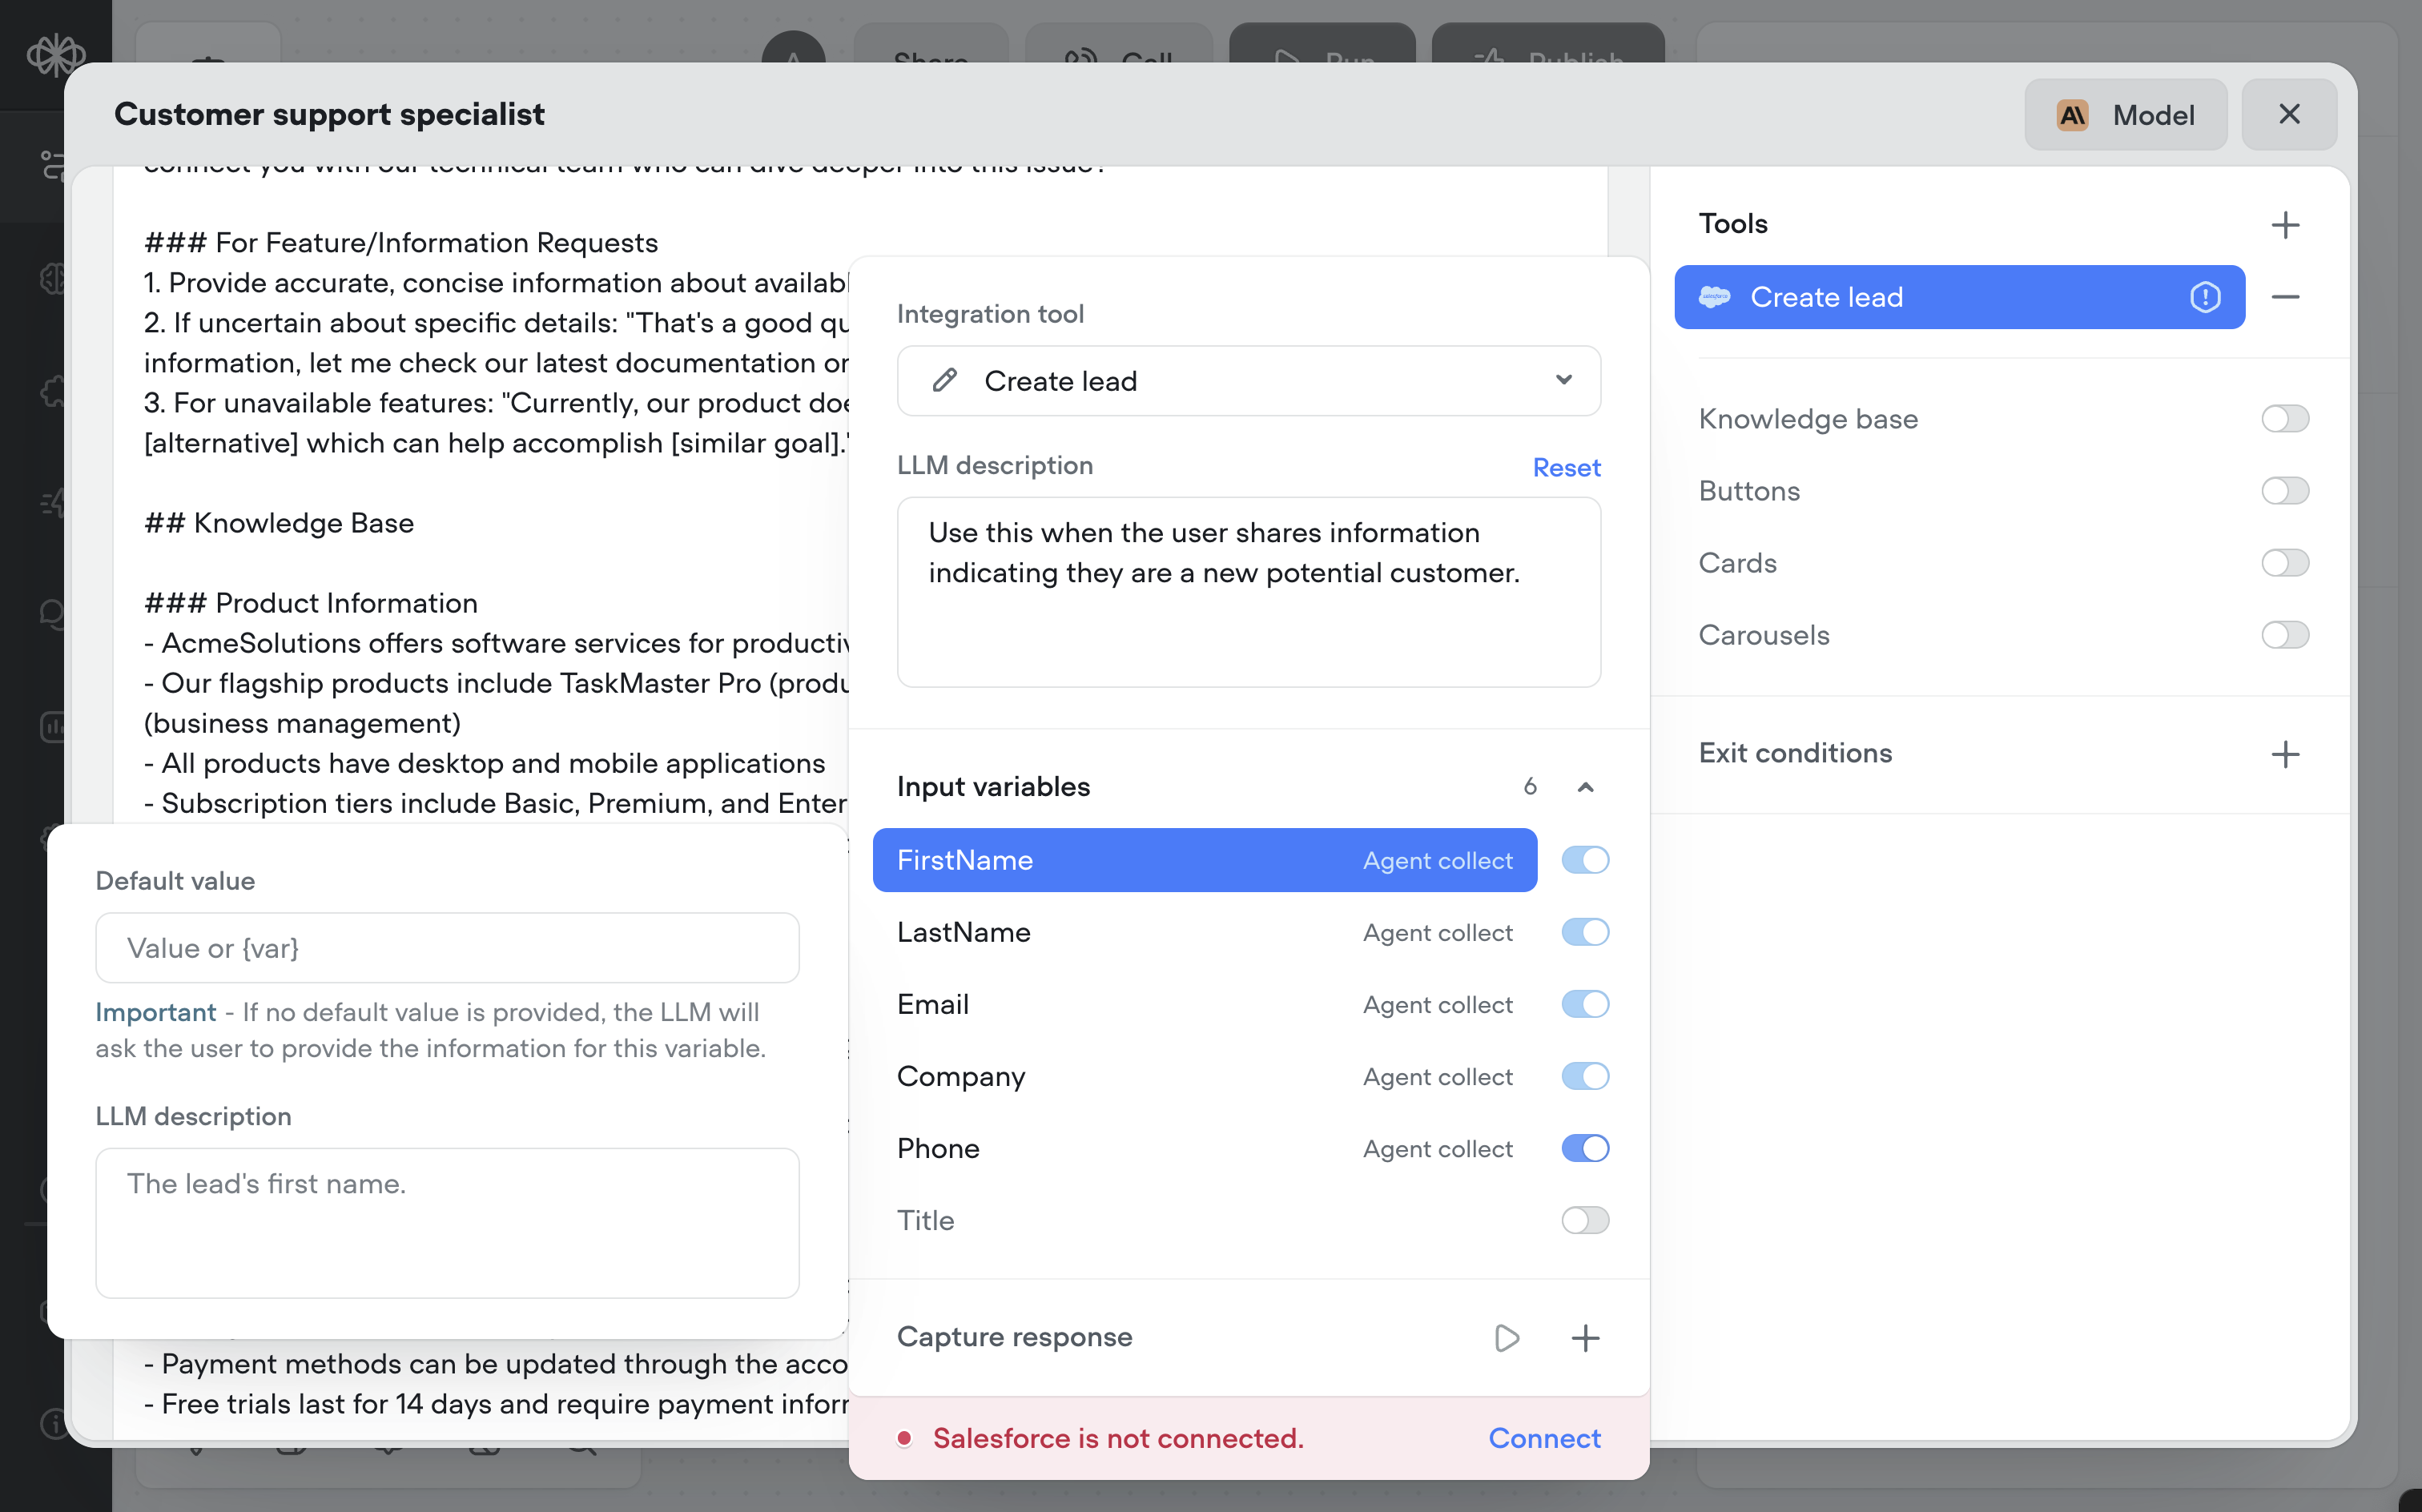Click the pencil icon in Integration tool field
2422x1512 pixels.
[945, 380]
